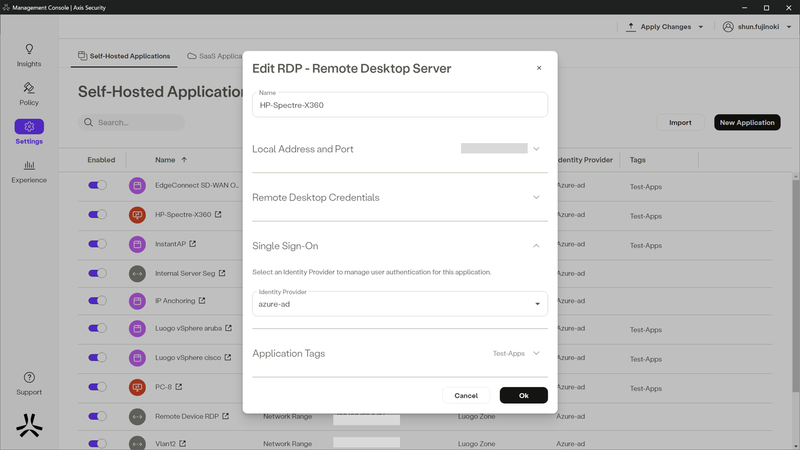Screen dimensions: 800x450
Task: Toggle enabled switch for Internal Server Seg
Action: 97,273
